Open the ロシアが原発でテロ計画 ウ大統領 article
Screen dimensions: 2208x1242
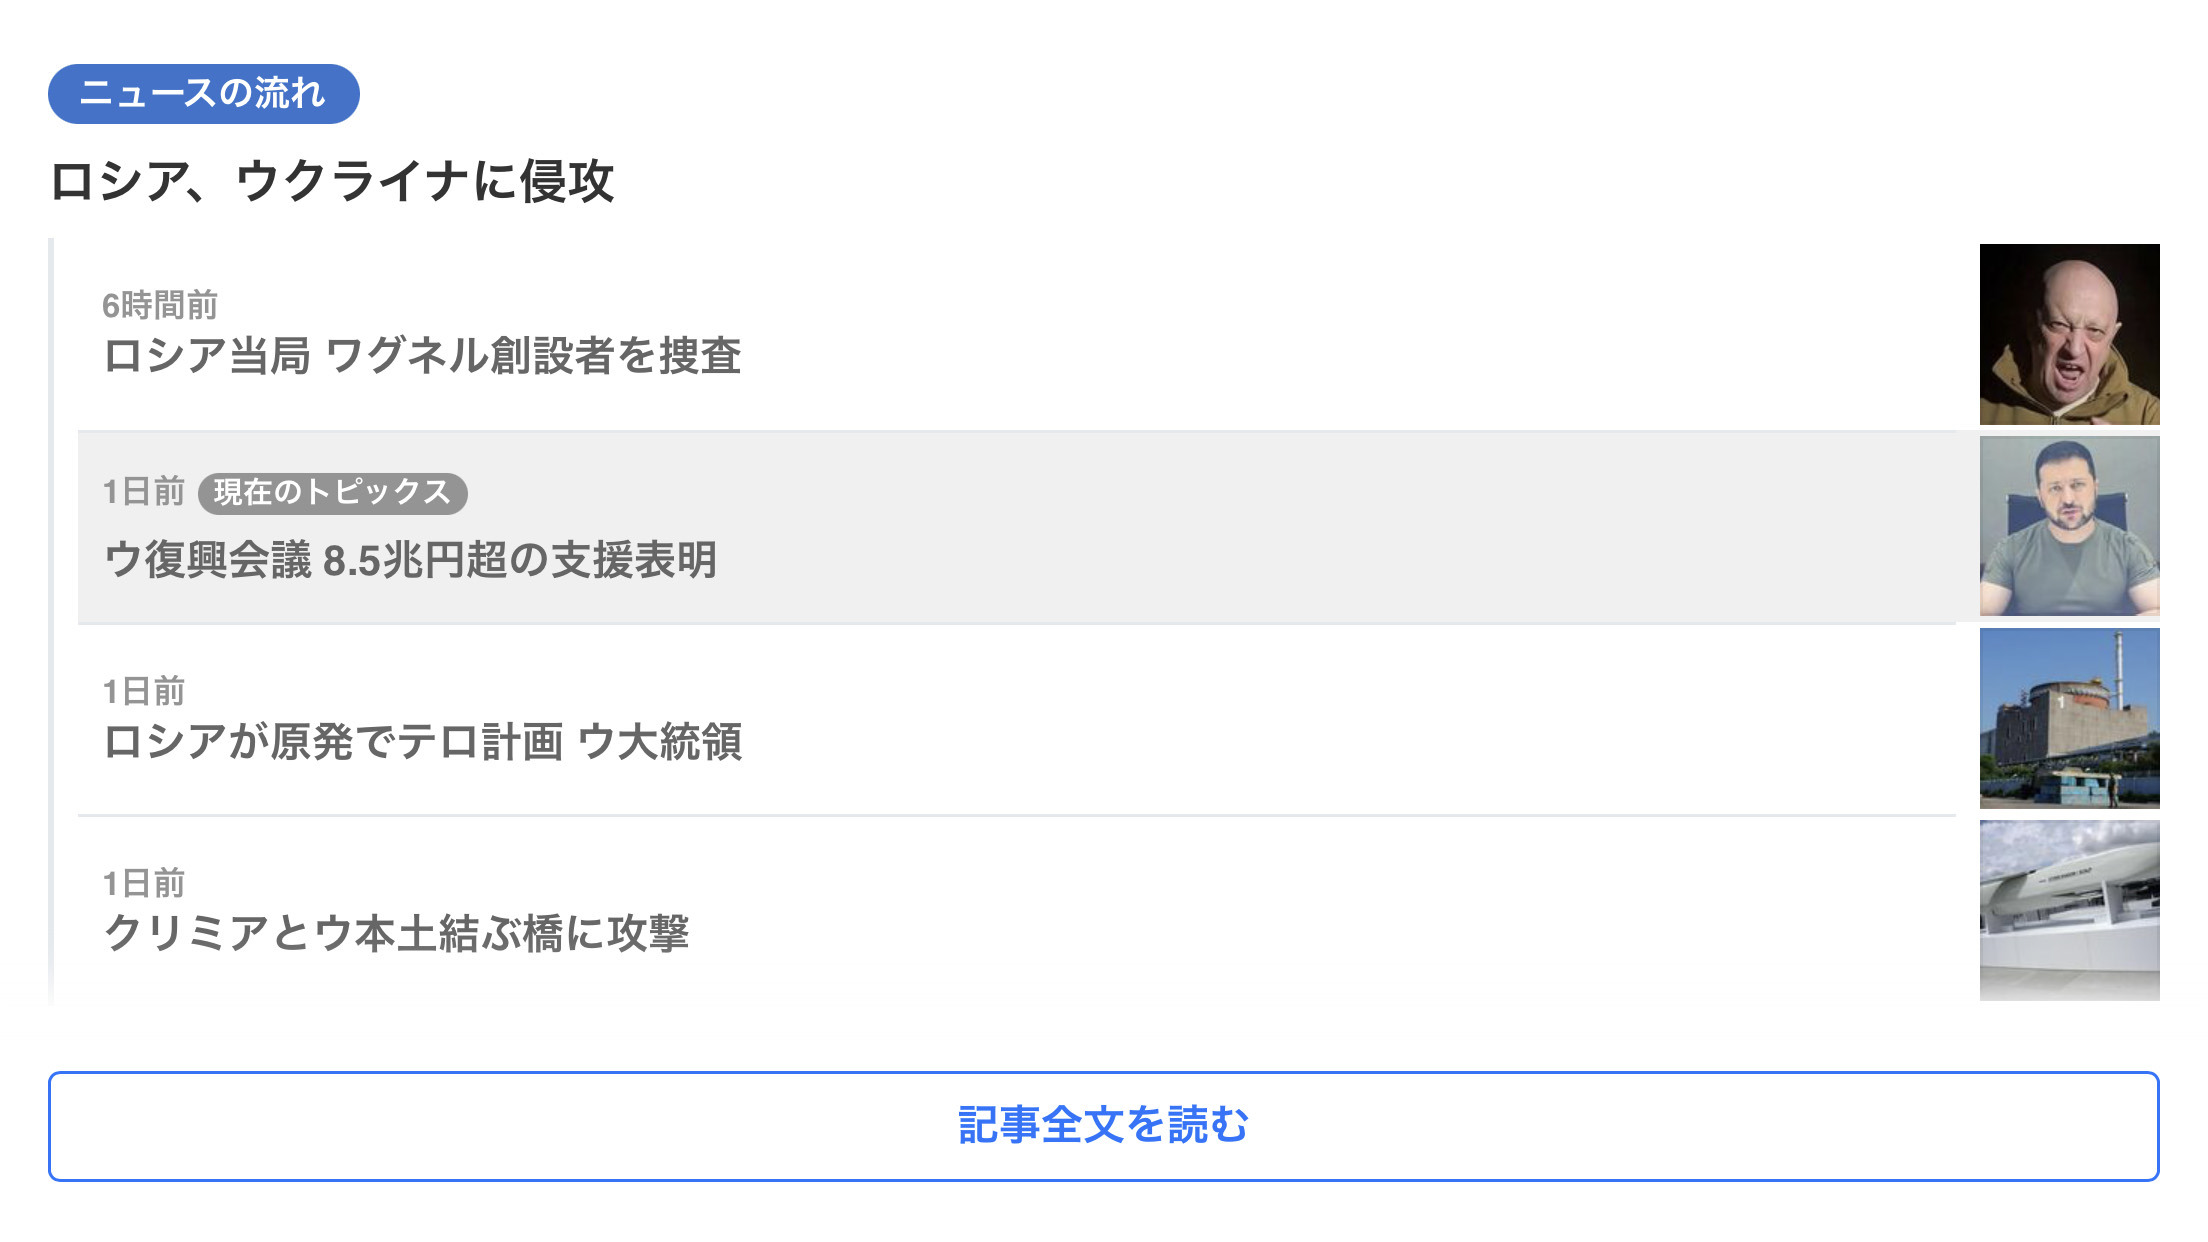(423, 742)
